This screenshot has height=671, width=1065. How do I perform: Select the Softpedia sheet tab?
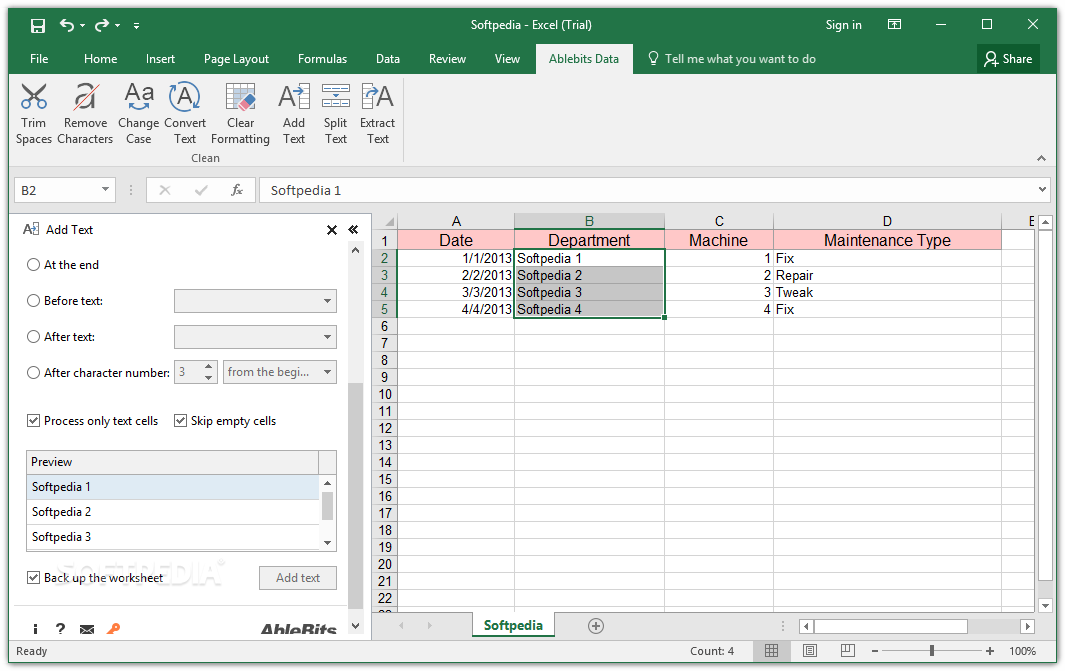(513, 625)
